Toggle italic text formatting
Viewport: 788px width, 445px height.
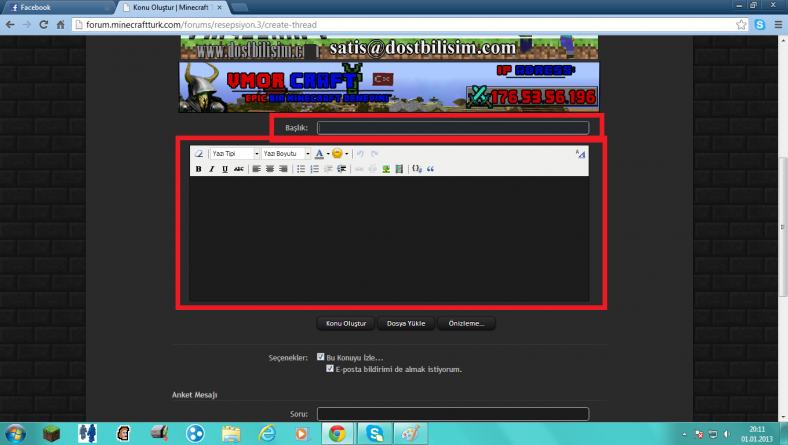pyautogui.click(x=212, y=169)
